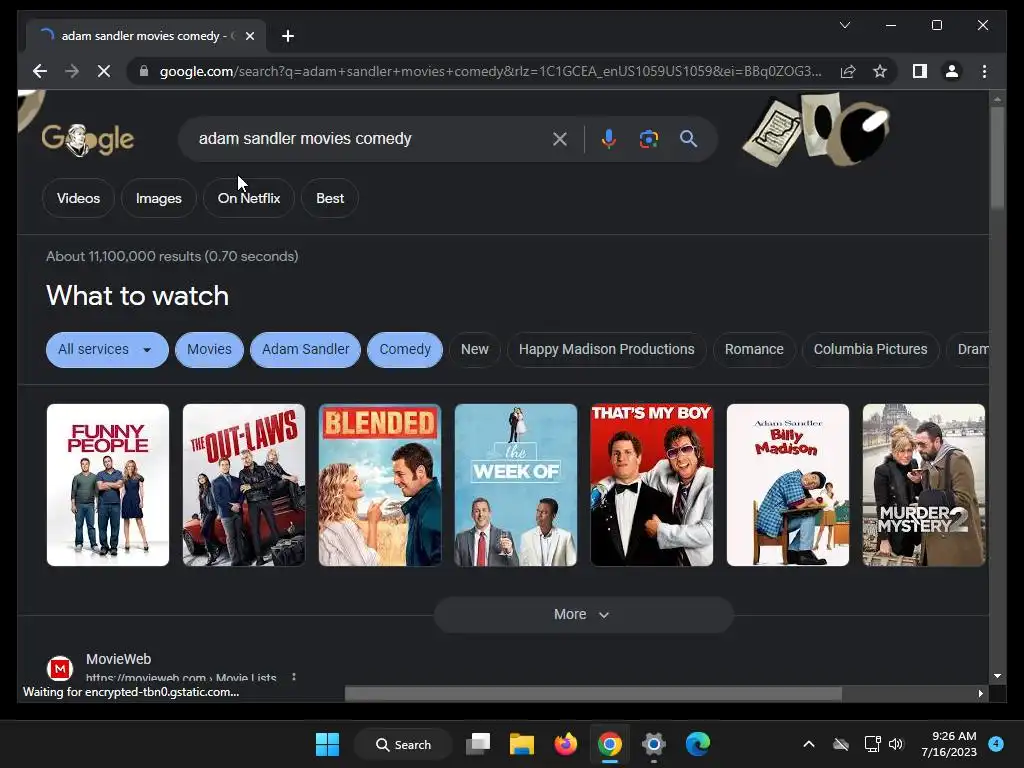Open The Week Of poster
This screenshot has height=768, width=1024.
[516, 485]
